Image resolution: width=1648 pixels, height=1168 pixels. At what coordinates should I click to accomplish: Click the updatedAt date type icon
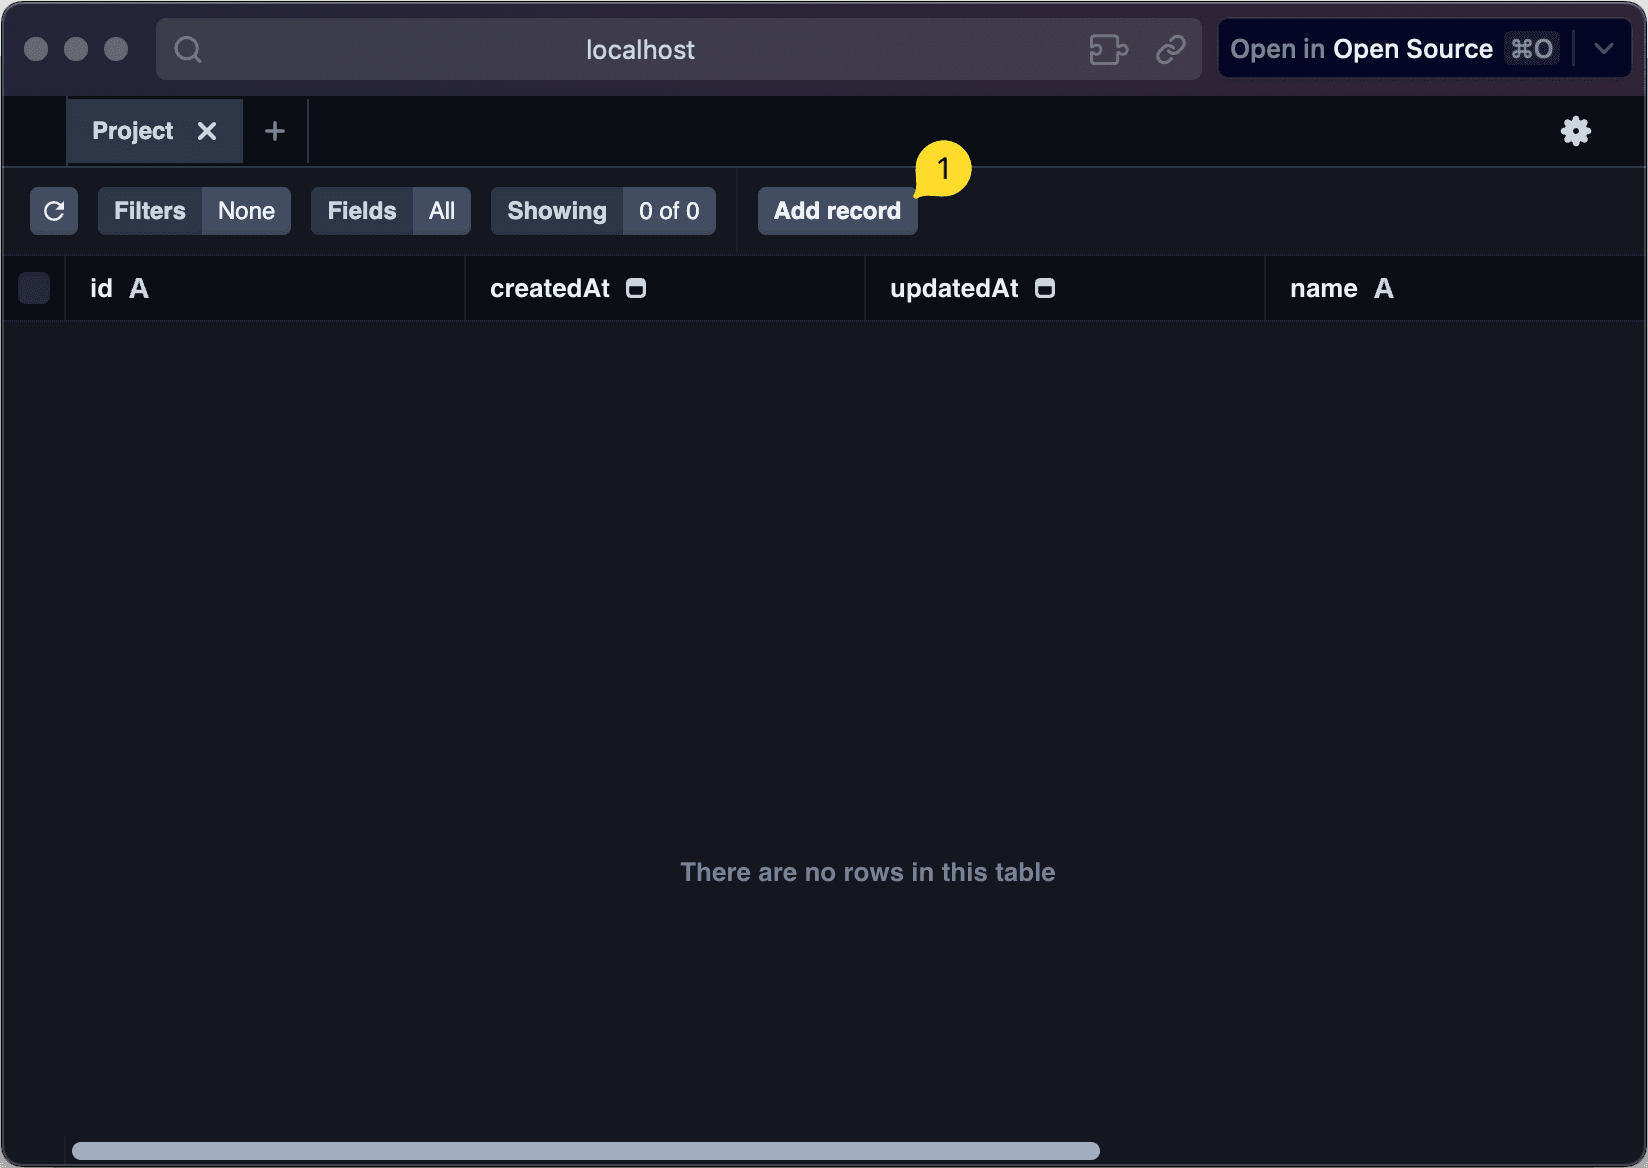(1045, 289)
